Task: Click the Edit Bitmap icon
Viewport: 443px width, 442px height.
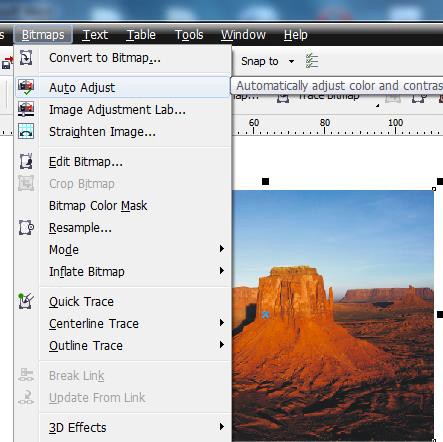Action: tap(26, 161)
